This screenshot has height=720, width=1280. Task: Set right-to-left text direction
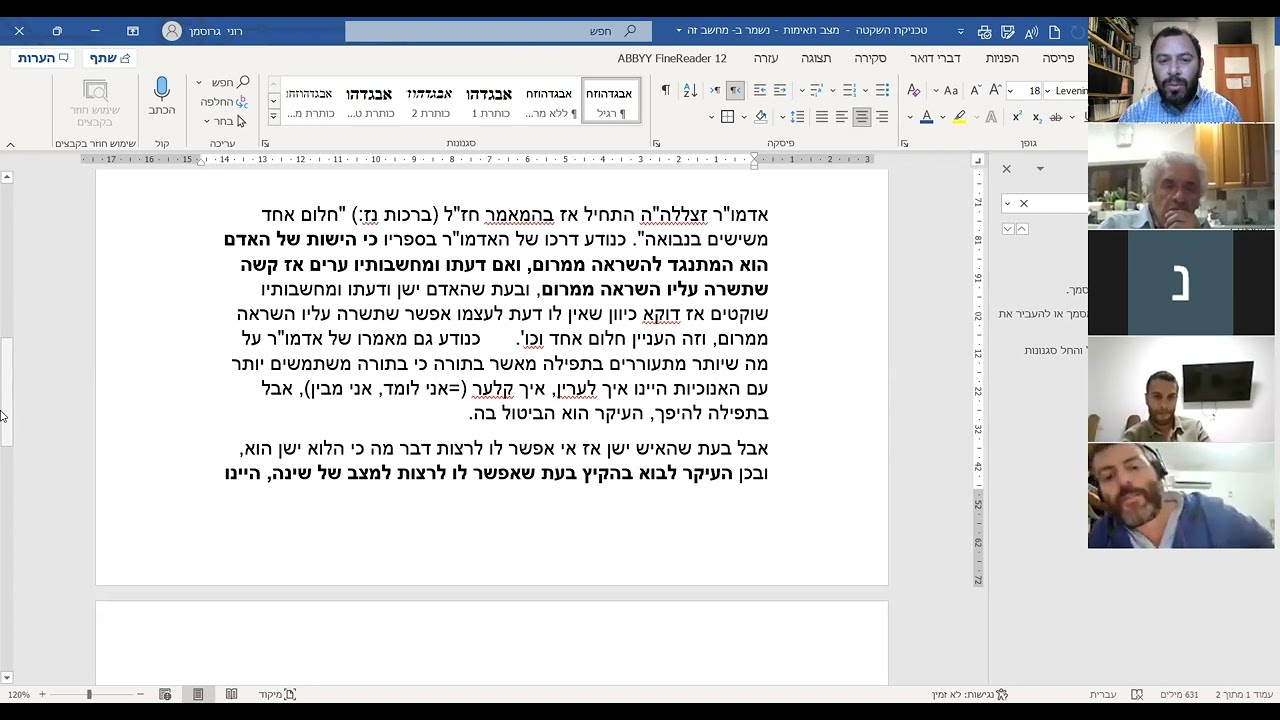point(735,90)
